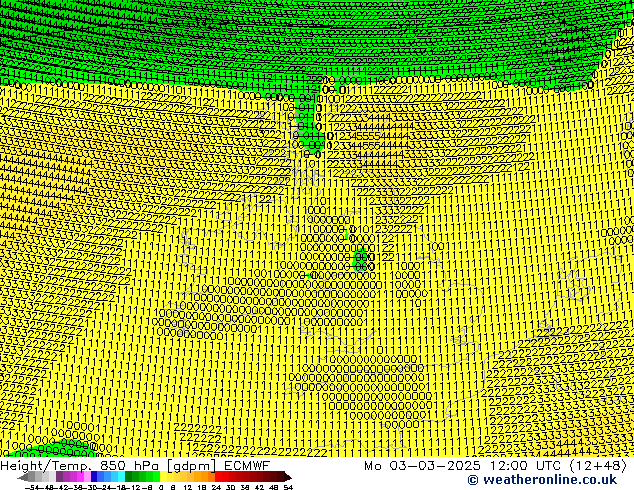Click the dark green legend swatch above -12
Screen dimensions: 634x490
pyautogui.click(x=129, y=476)
